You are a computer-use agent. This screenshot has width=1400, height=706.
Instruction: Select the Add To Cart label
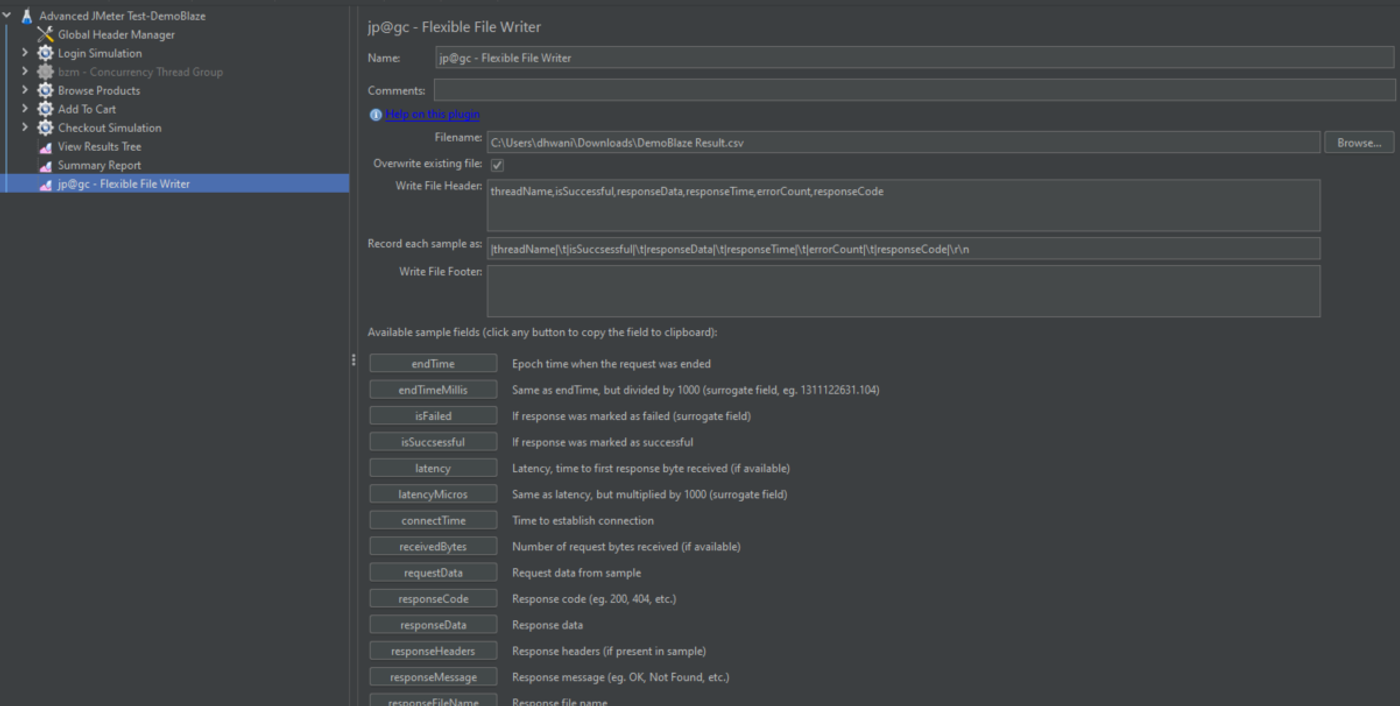click(x=87, y=109)
